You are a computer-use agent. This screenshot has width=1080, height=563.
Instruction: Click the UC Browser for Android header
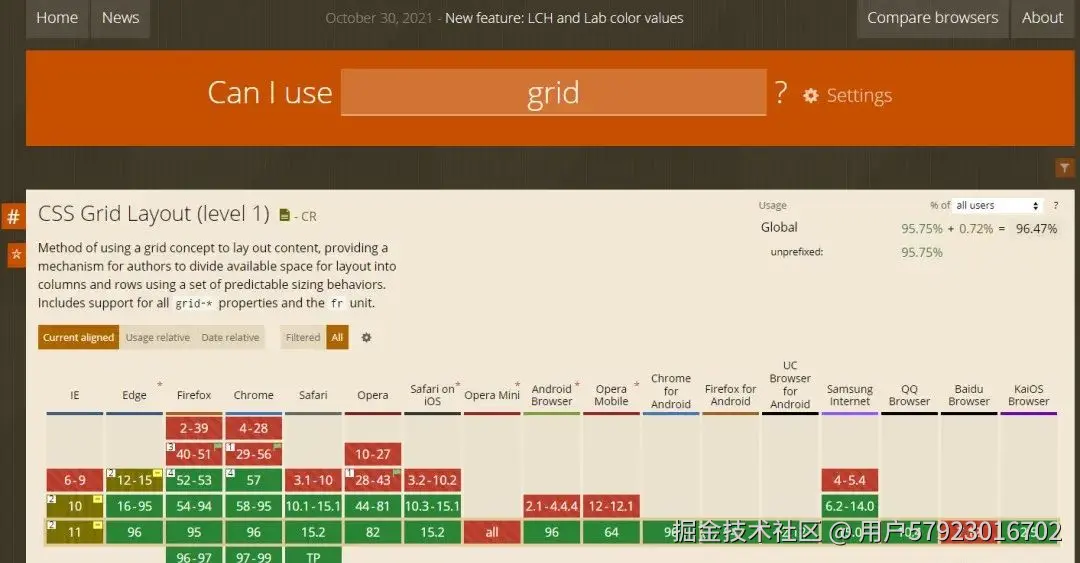[790, 385]
